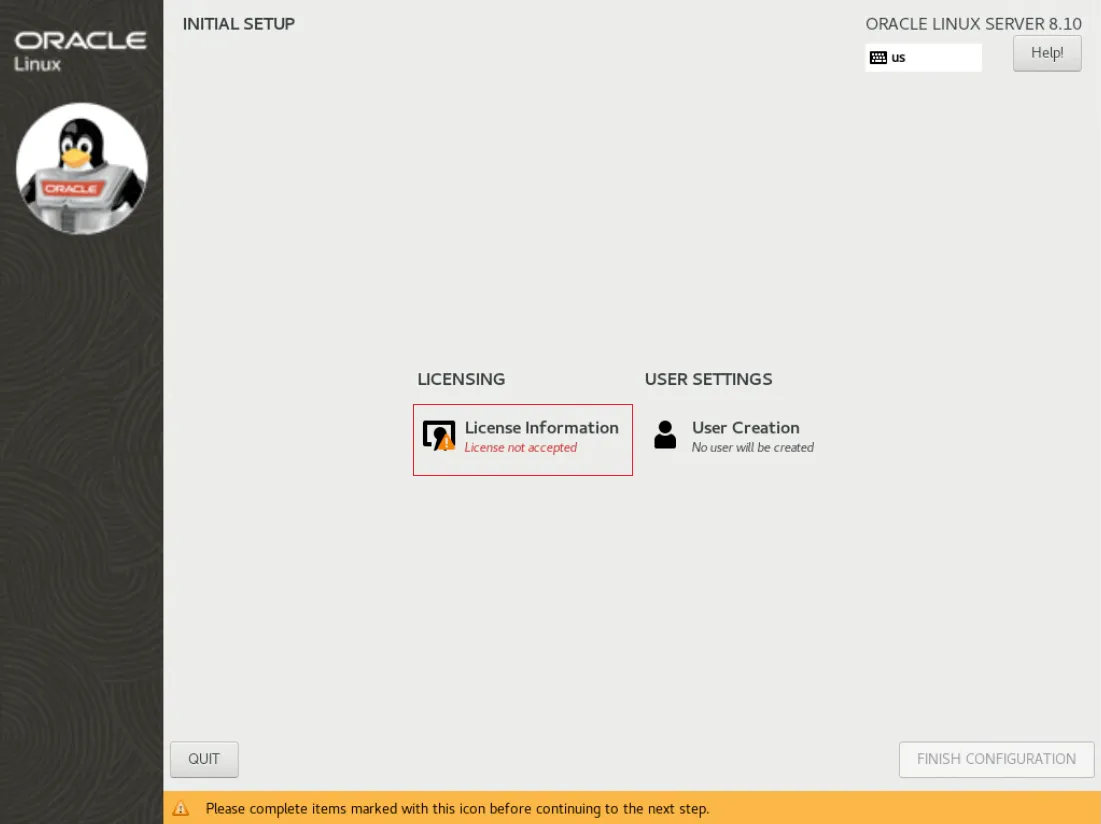Click FINISH CONFIGURATION
Image resolution: width=1101 pixels, height=824 pixels.
tap(996, 759)
